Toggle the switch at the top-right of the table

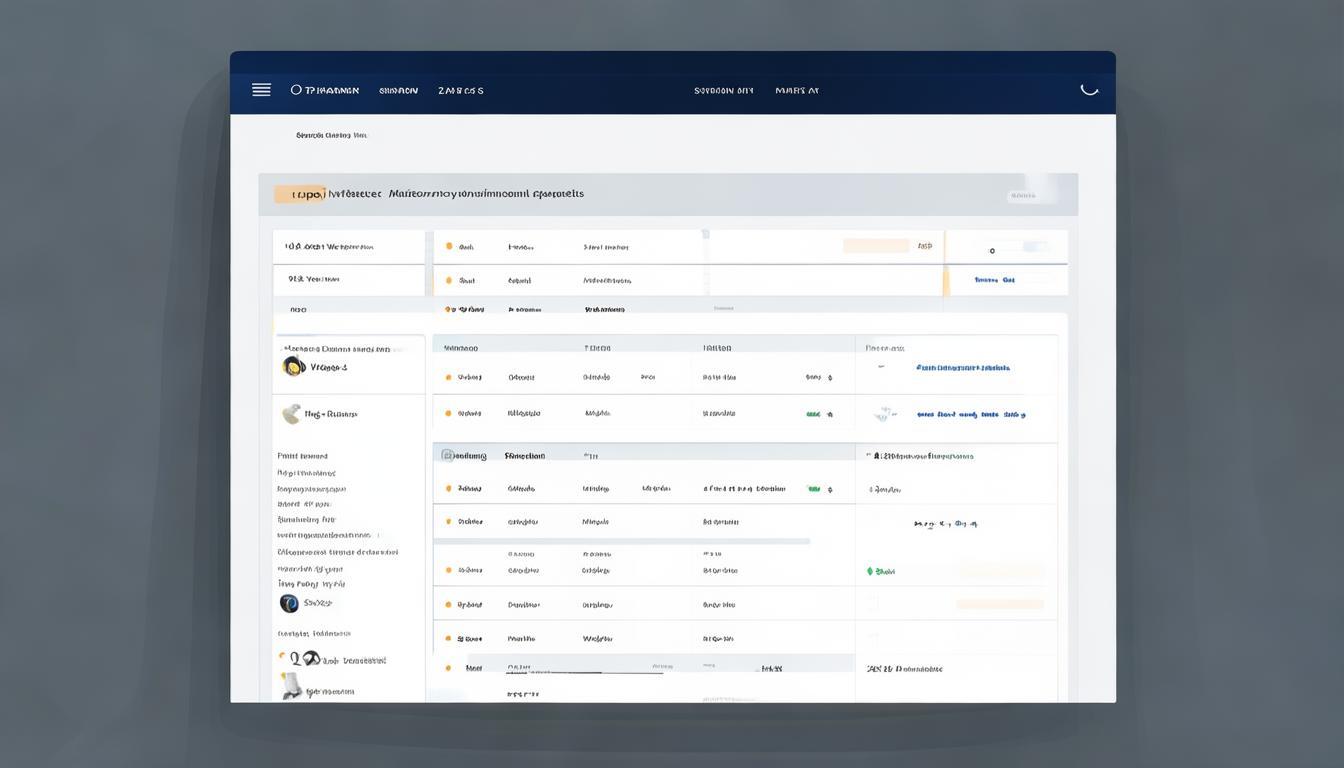click(1034, 247)
